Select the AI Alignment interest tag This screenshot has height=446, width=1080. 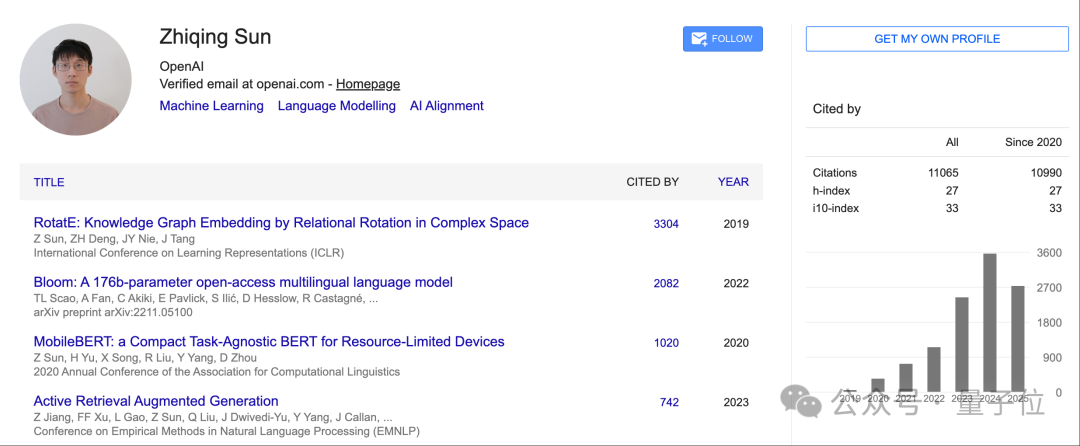click(446, 106)
